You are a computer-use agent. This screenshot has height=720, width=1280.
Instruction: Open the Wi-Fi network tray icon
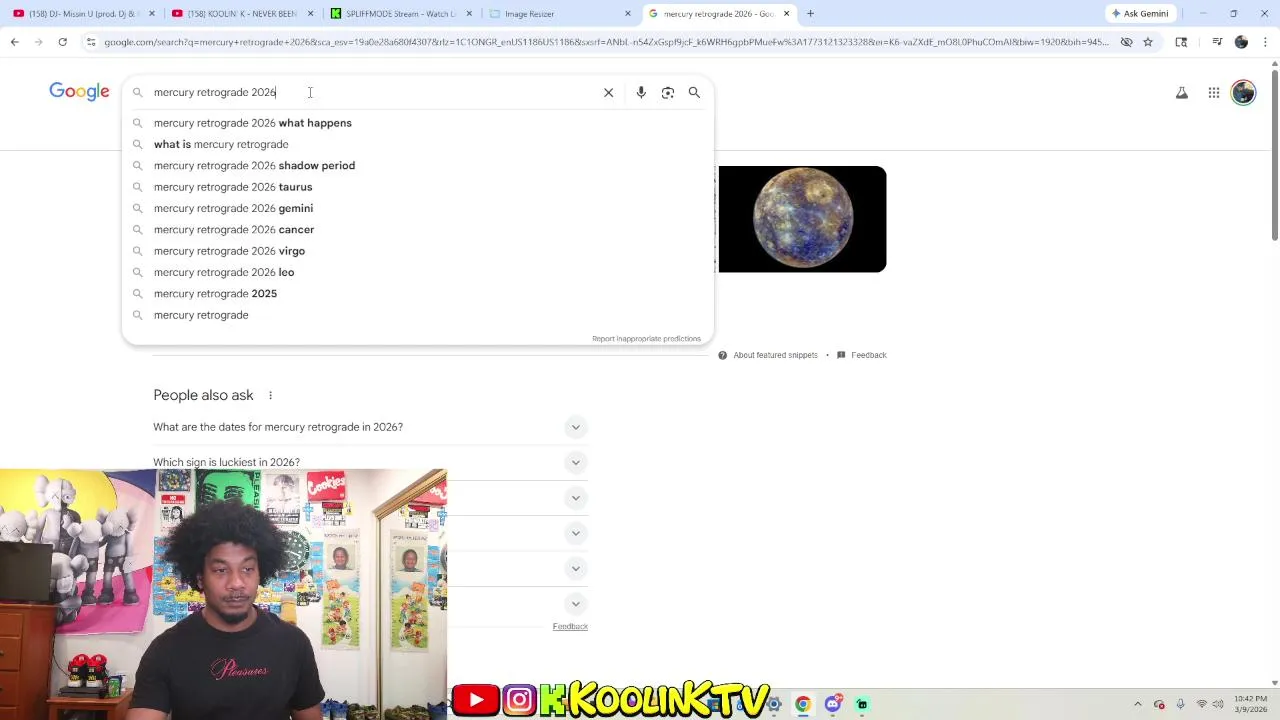pyautogui.click(x=1202, y=704)
